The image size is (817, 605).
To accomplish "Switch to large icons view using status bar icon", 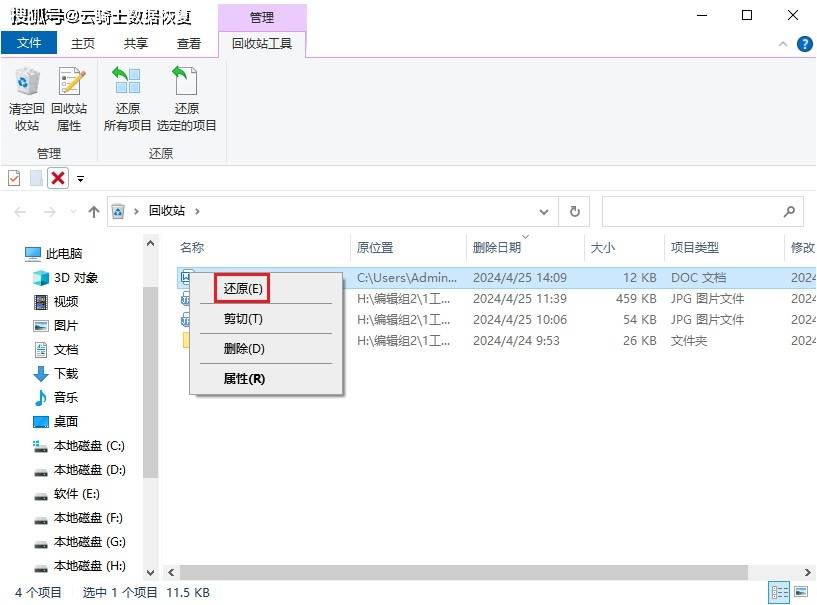I will pyautogui.click(x=801, y=592).
